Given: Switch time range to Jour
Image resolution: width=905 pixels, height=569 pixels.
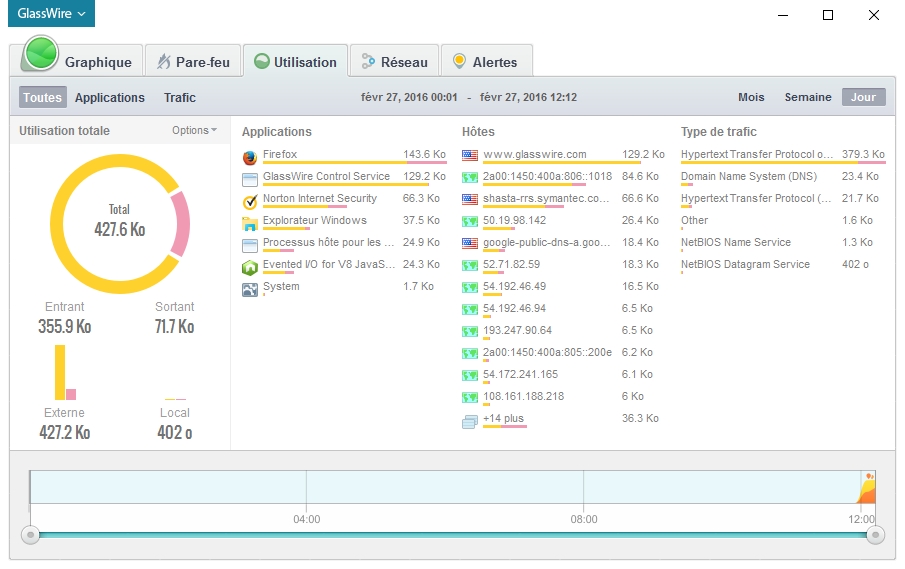Looking at the screenshot, I should (863, 97).
